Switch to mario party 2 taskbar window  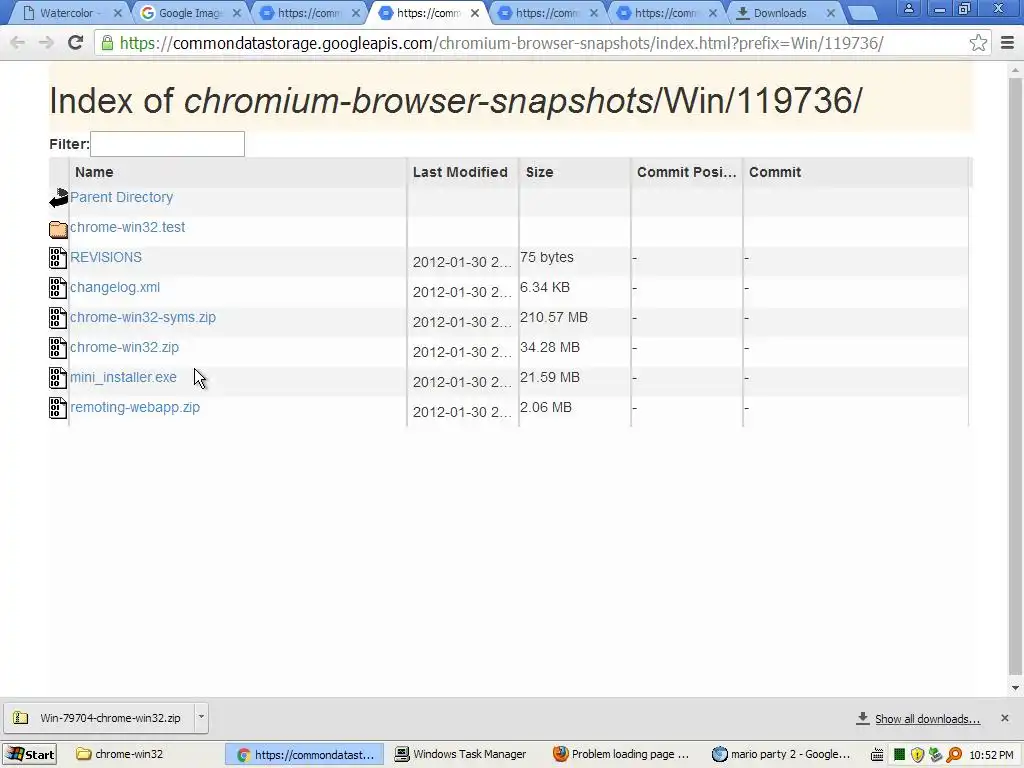coord(781,754)
